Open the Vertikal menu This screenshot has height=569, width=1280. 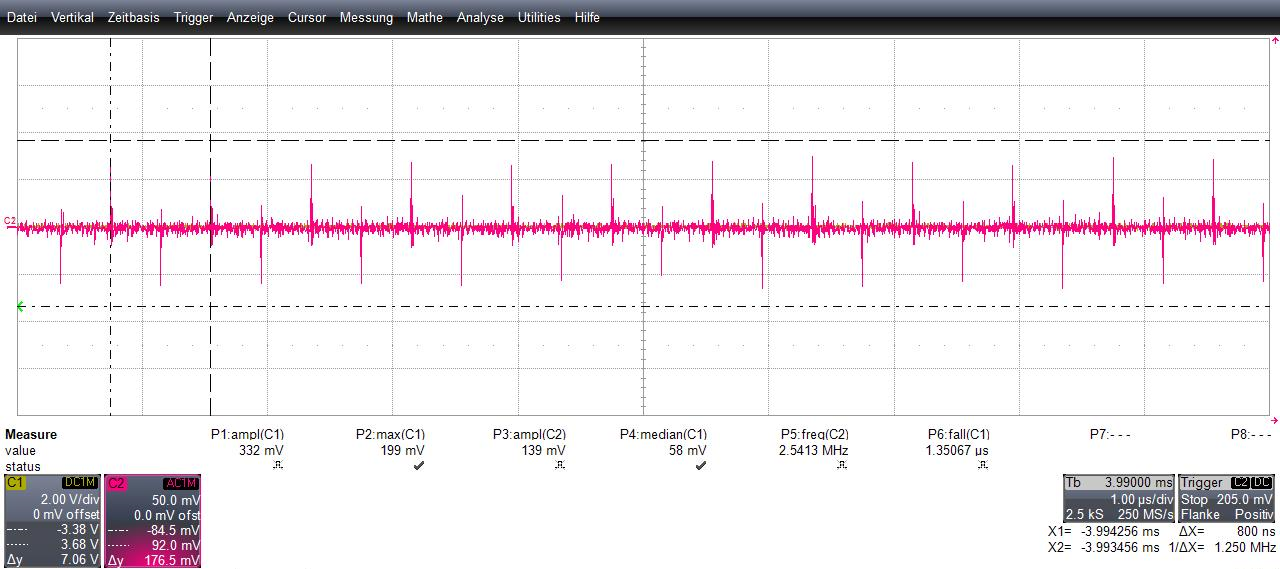click(72, 17)
